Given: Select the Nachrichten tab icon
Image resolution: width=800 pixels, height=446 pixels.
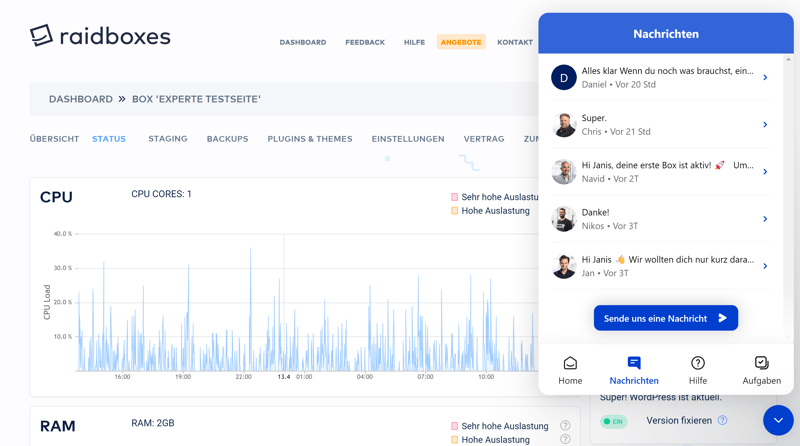Looking at the screenshot, I should point(634,363).
